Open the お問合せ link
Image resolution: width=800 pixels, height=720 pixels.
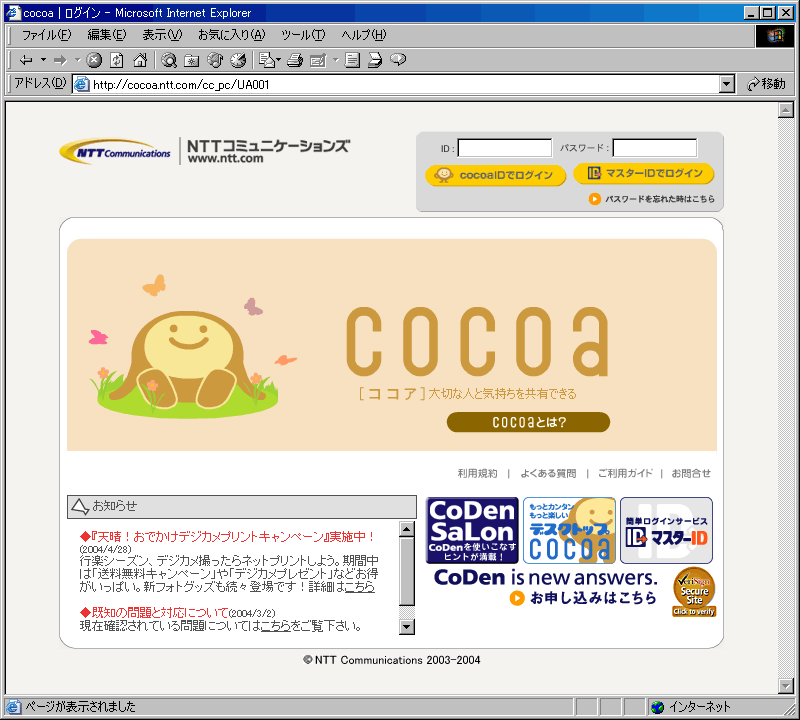pyautogui.click(x=691, y=474)
